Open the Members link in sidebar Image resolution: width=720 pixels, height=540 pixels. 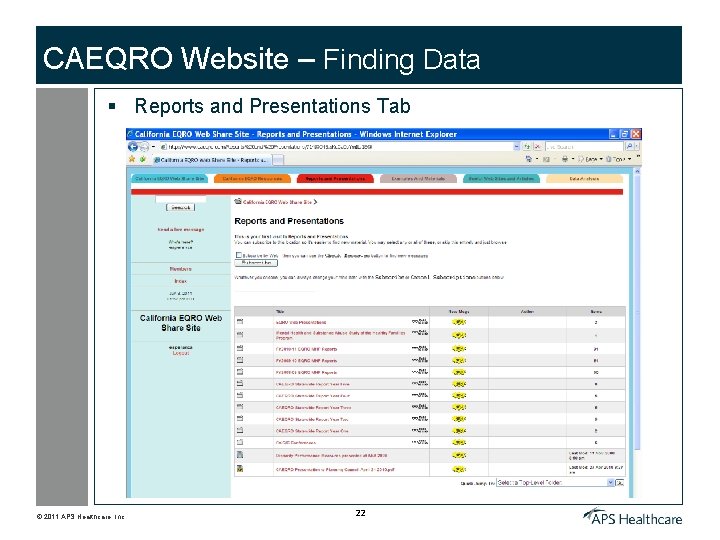(180, 269)
